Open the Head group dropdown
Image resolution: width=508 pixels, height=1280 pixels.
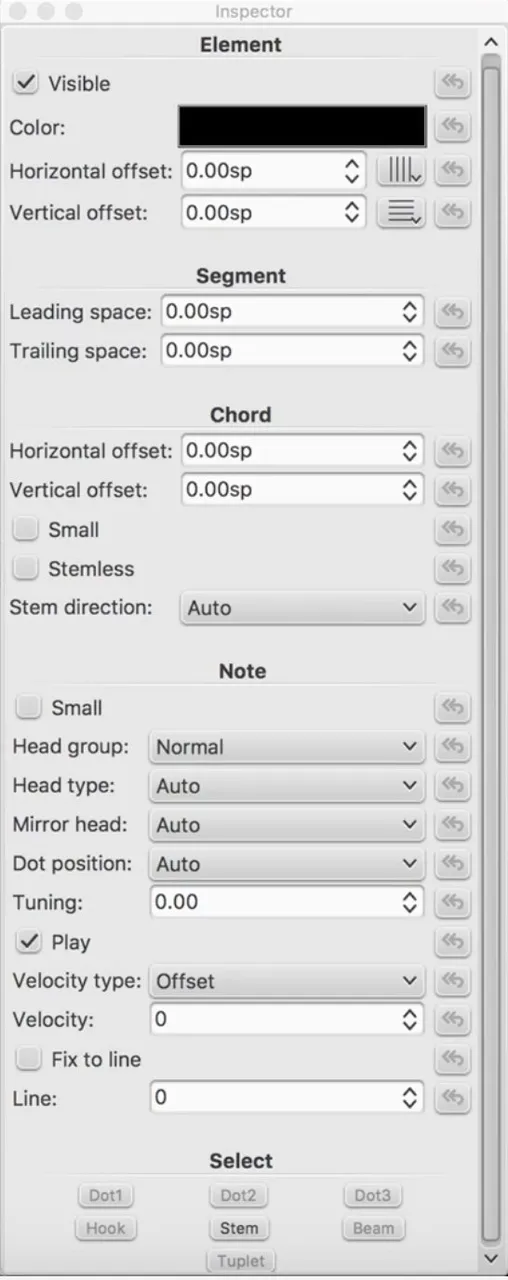(286, 747)
